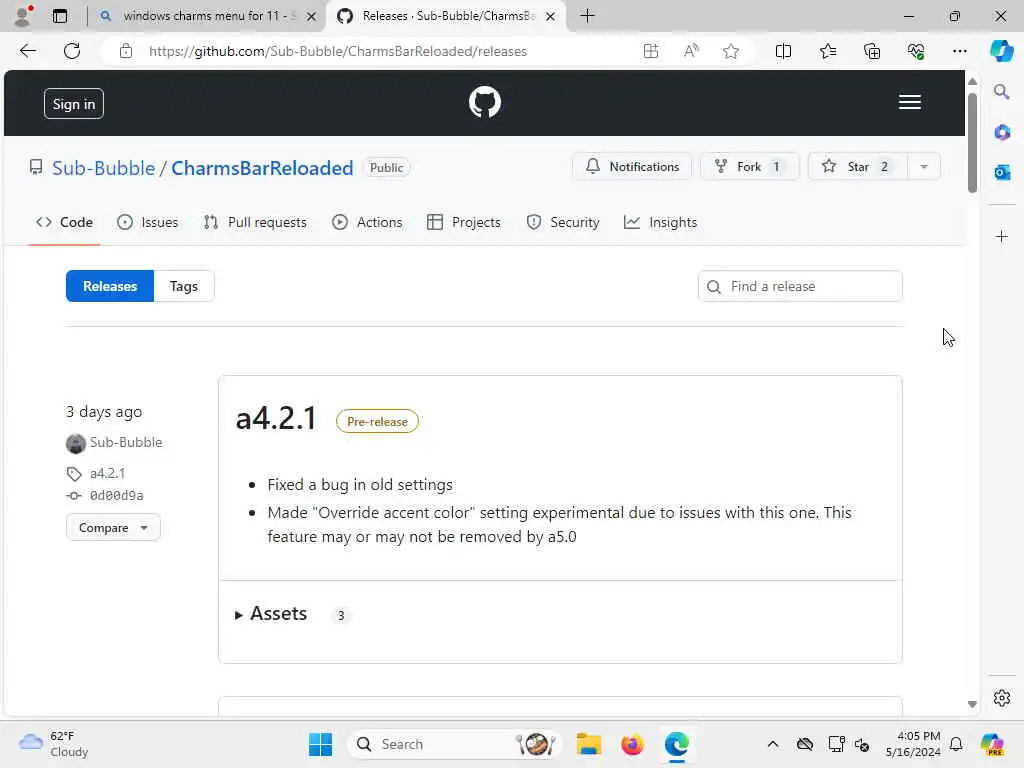This screenshot has height=768, width=1024.
Task: Open the Copilot sidebar icon
Action: pos(1000,51)
